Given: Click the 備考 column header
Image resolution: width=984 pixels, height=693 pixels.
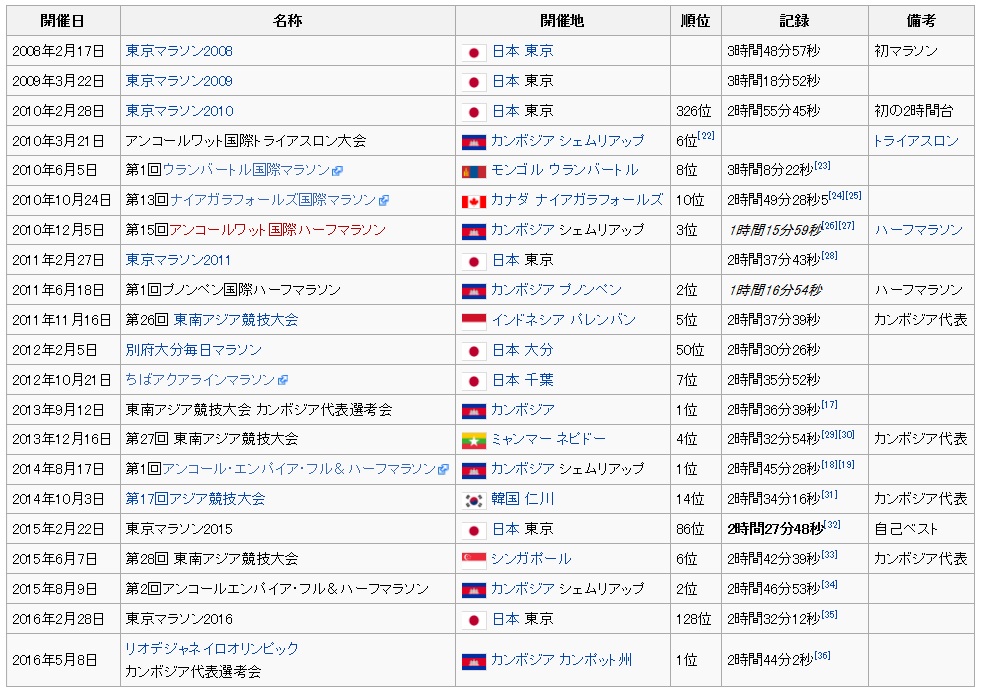Looking at the screenshot, I should pyautogui.click(x=921, y=21).
